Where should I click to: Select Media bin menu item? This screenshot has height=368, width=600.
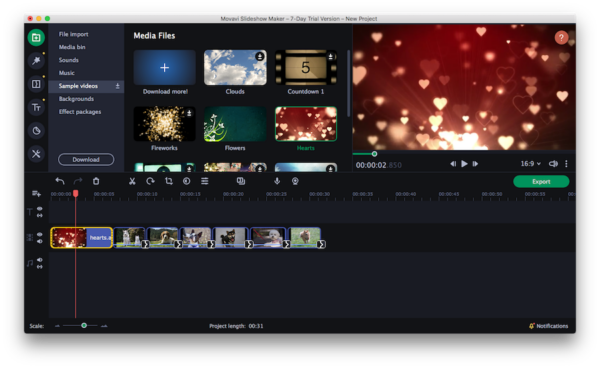[x=72, y=47]
